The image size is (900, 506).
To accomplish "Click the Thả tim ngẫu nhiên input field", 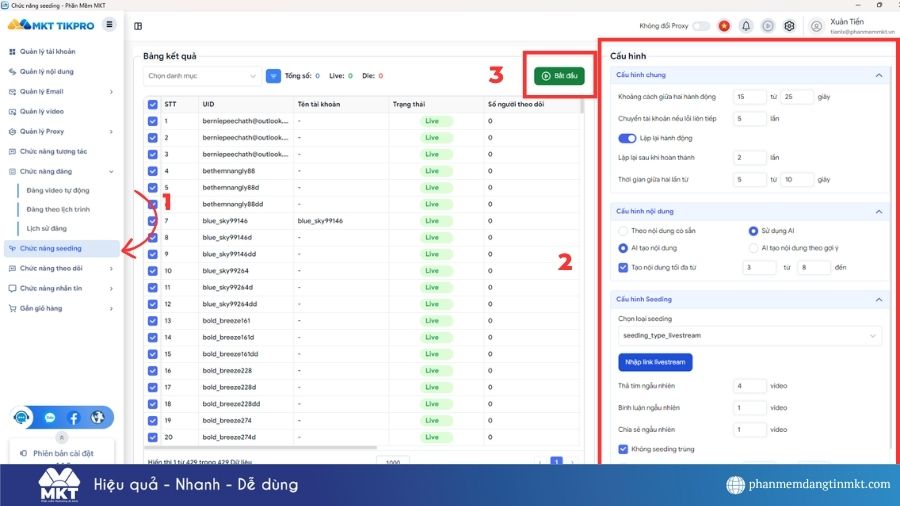I will (750, 385).
